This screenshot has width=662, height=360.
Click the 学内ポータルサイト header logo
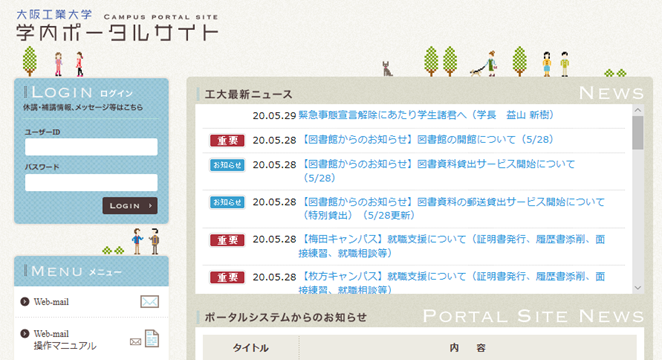117,26
